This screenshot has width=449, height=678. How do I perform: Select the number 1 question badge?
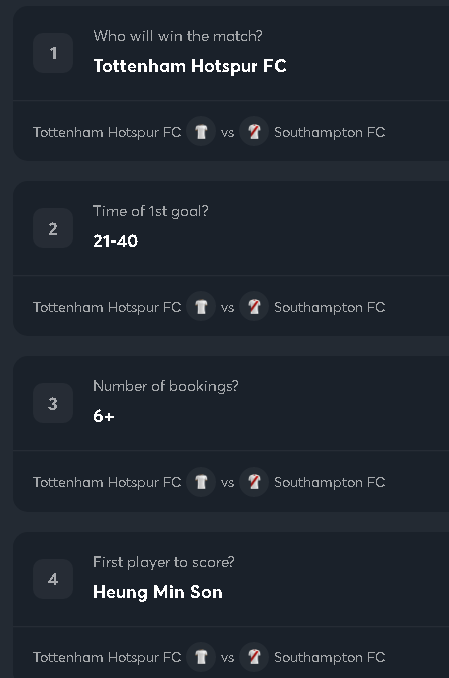point(53,53)
